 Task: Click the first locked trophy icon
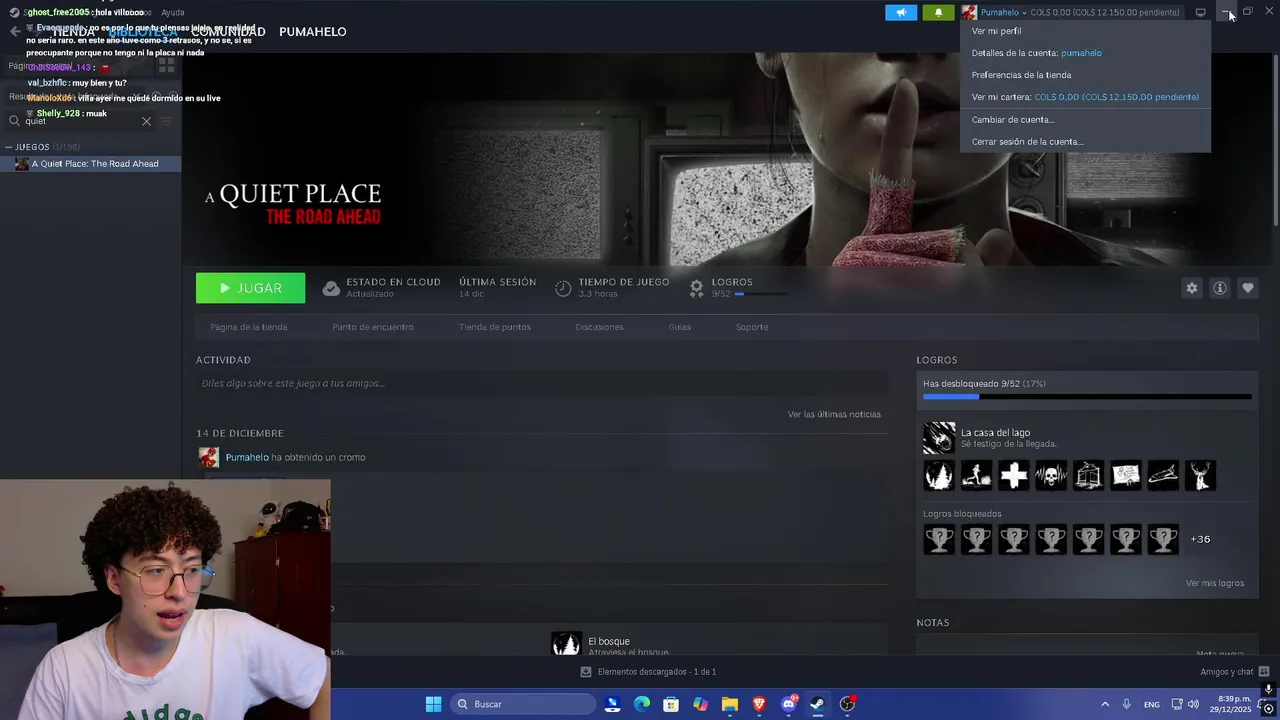click(939, 540)
